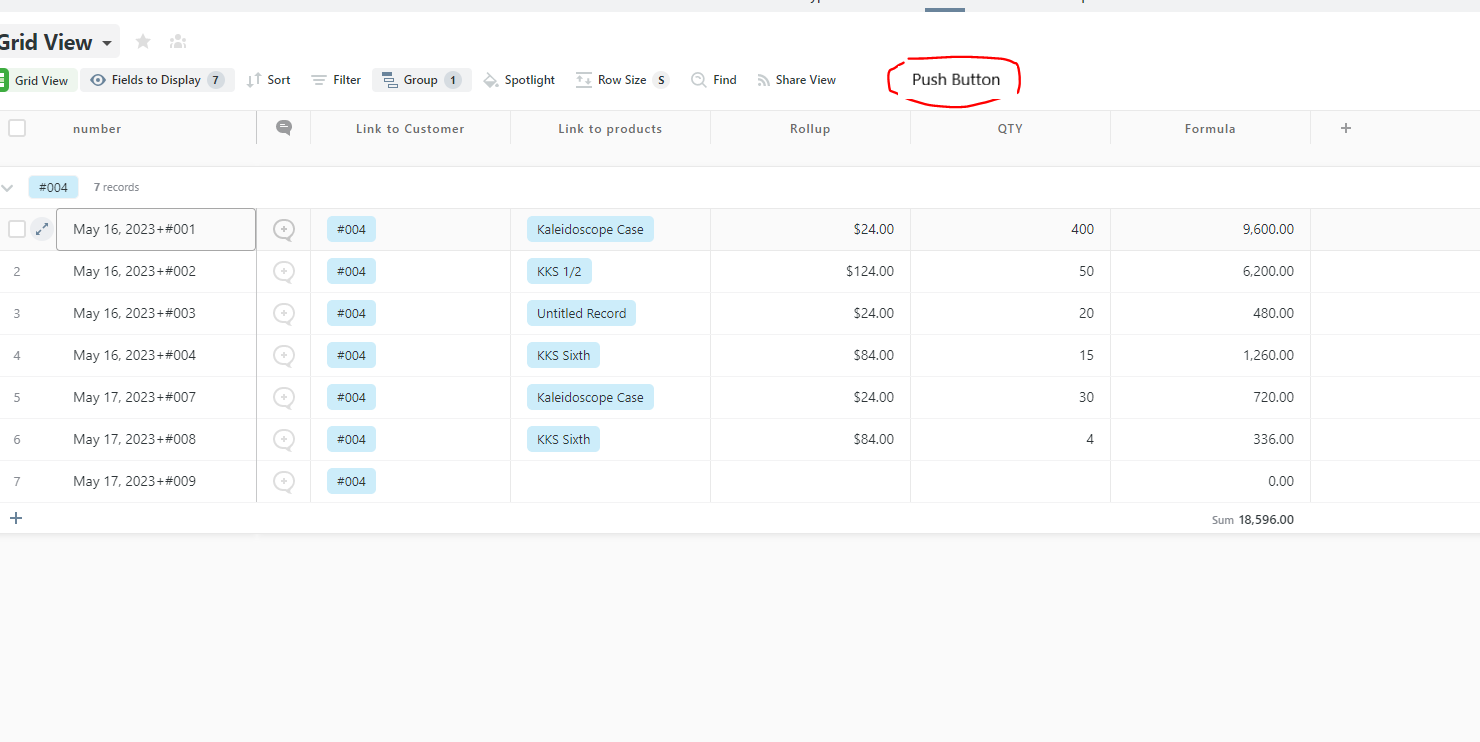Open the Filter menu
The height and width of the screenshot is (742, 1480).
pos(336,80)
